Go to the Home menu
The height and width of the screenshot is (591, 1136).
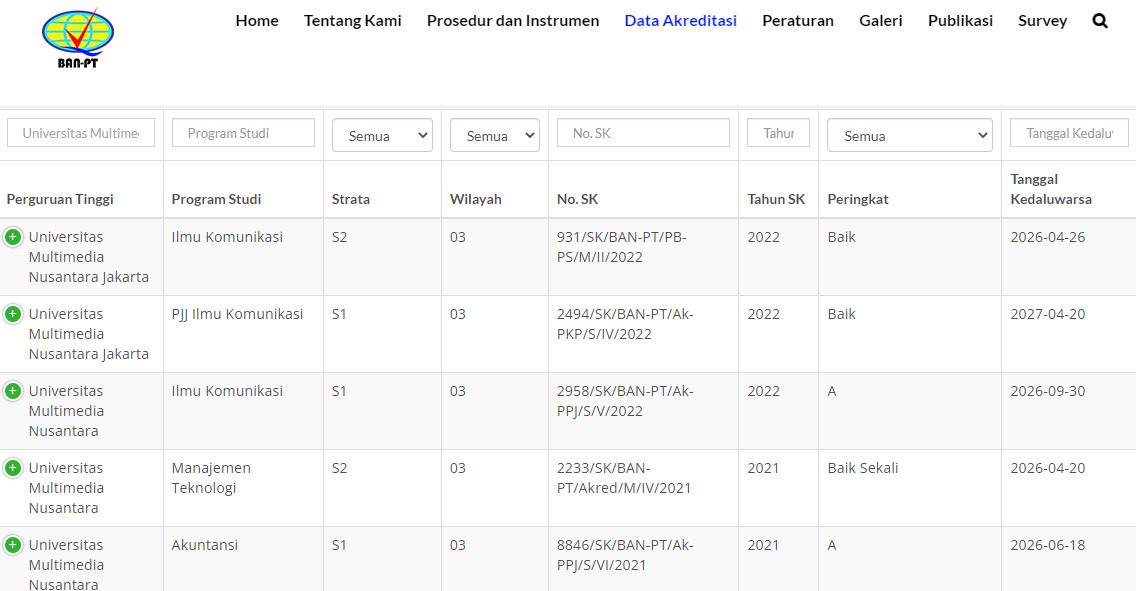257,21
